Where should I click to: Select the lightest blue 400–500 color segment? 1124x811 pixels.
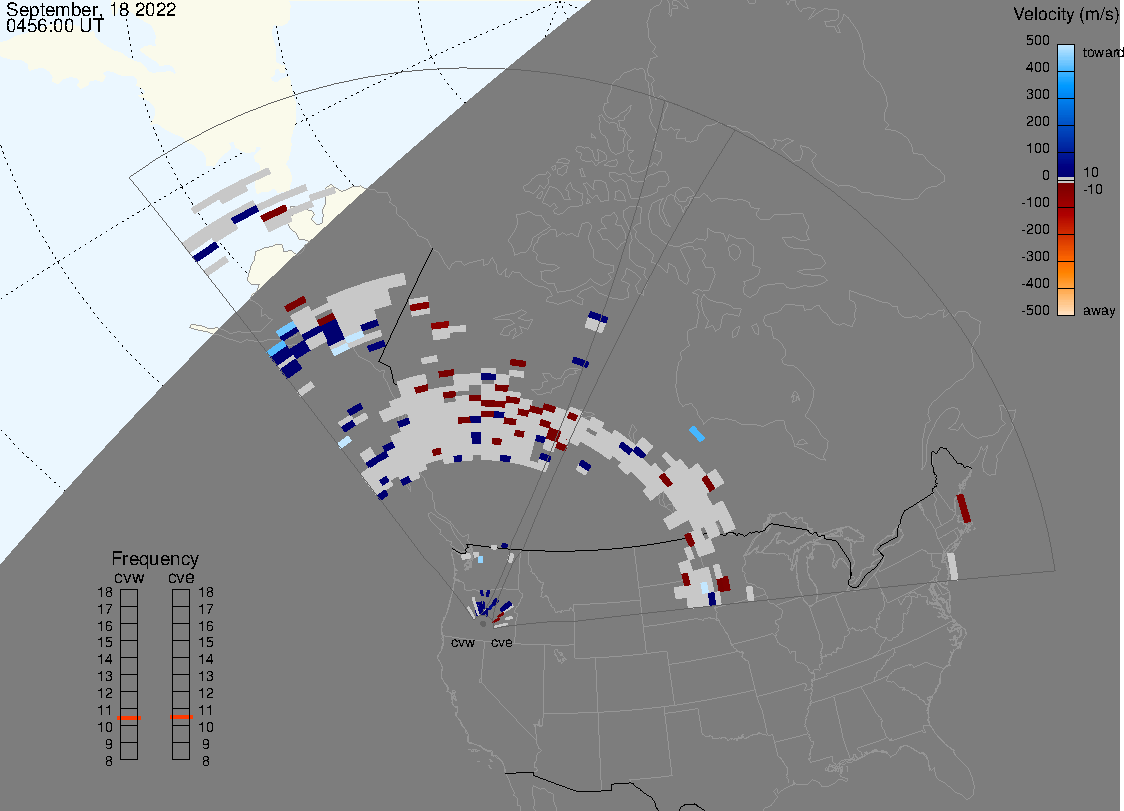tap(1066, 58)
